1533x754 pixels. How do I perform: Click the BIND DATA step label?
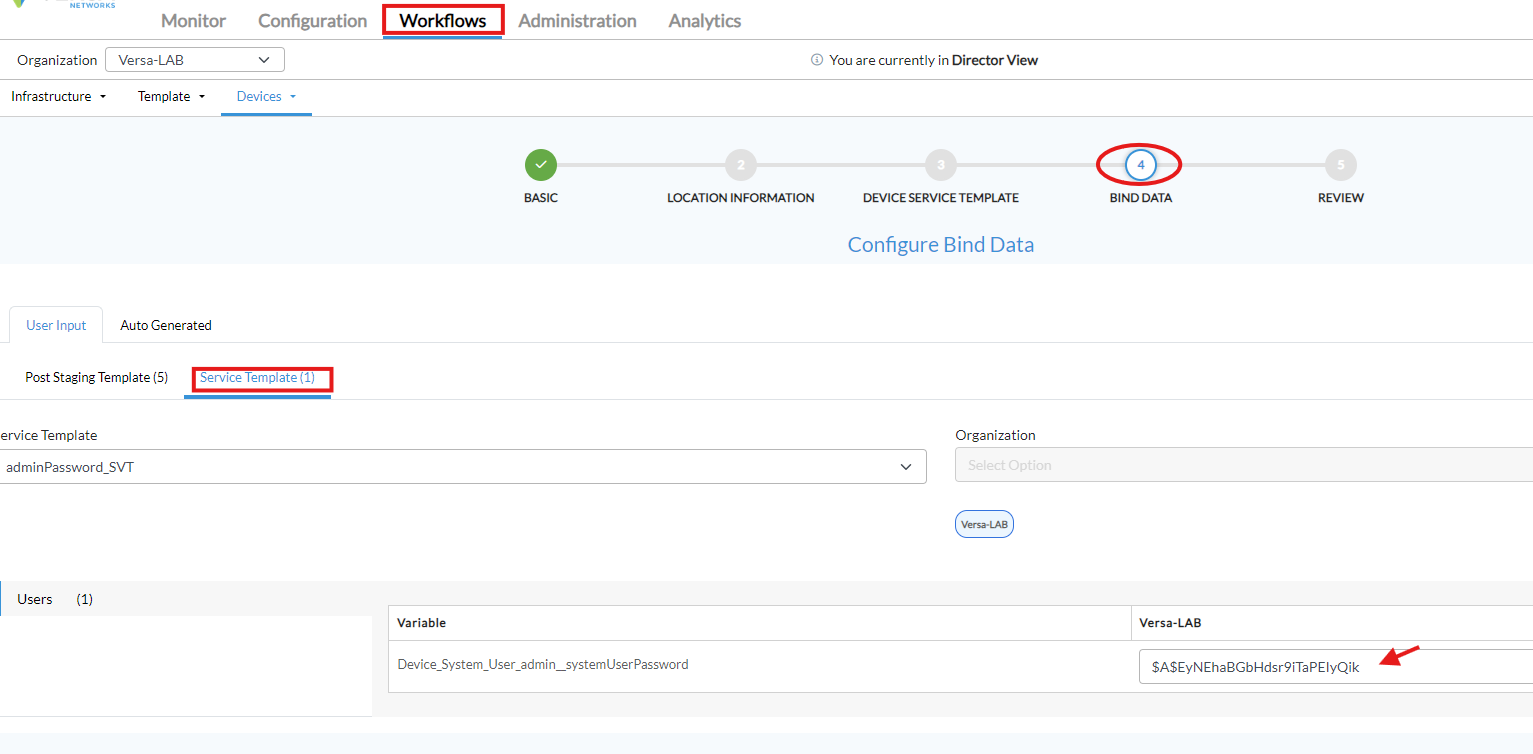tap(1141, 198)
